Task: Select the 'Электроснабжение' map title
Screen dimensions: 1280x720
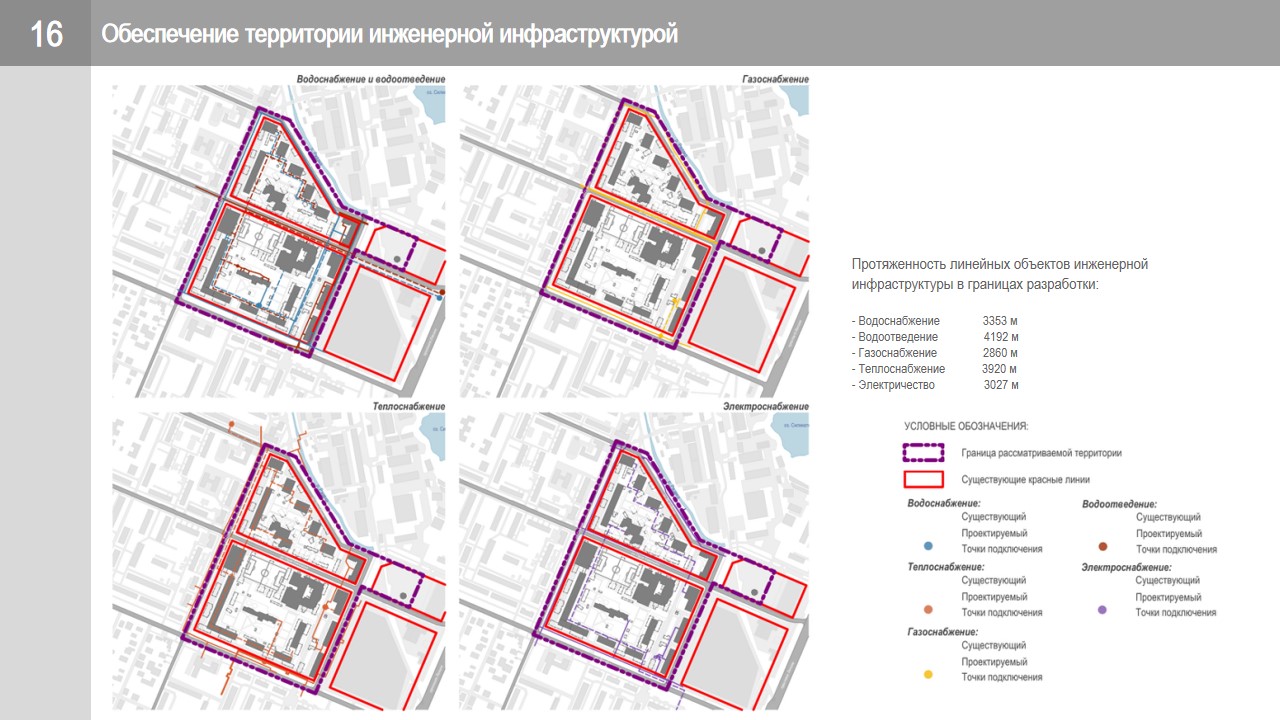Action: point(765,407)
